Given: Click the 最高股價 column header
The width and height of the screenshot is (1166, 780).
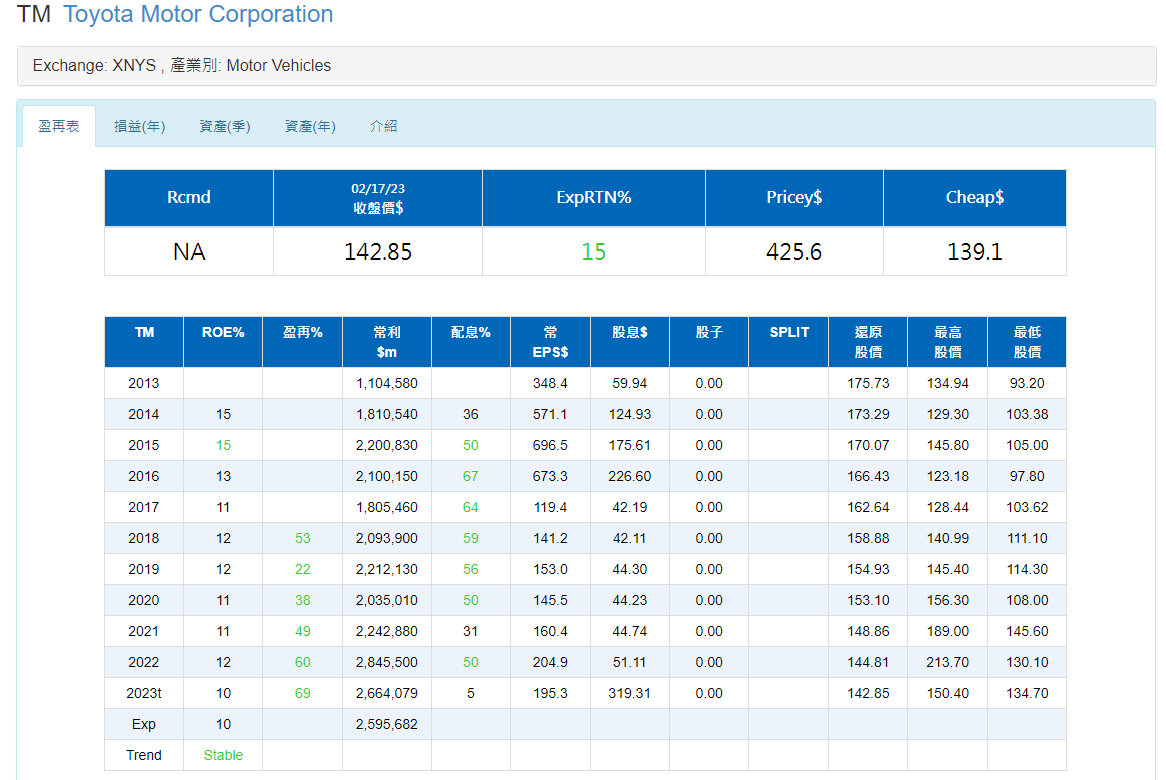Looking at the screenshot, I should tap(947, 342).
